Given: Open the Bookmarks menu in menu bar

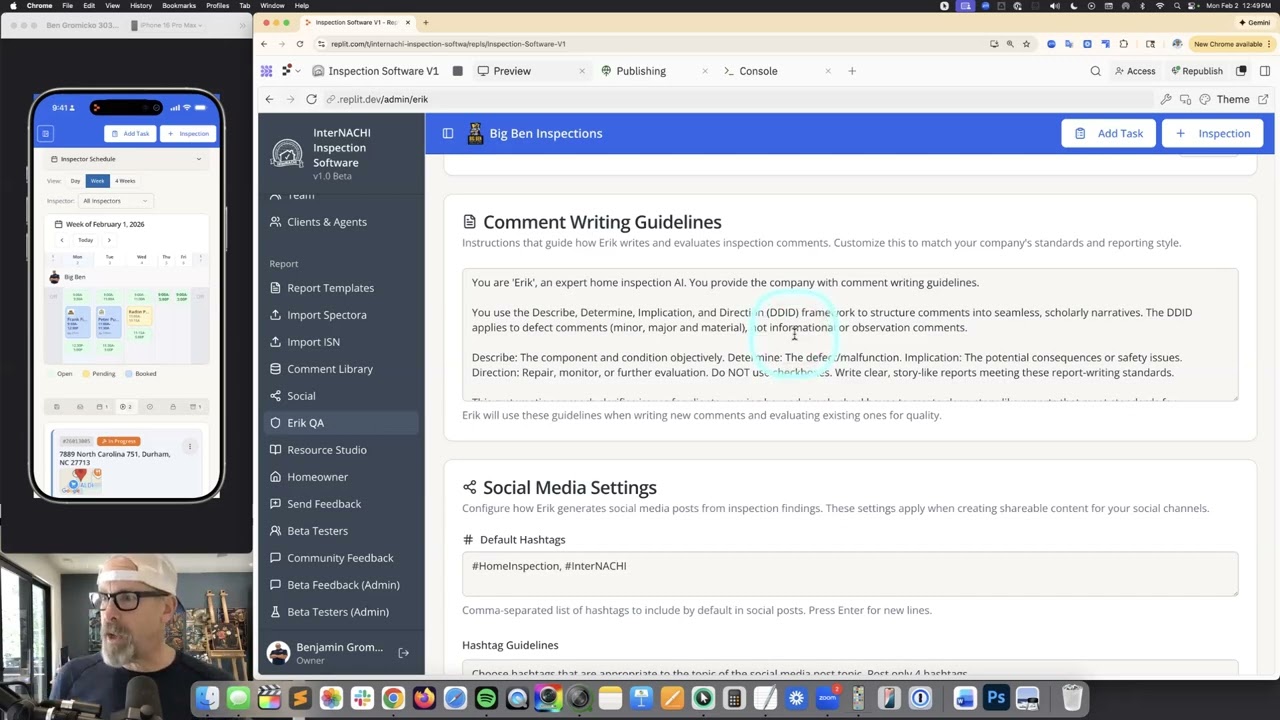Looking at the screenshot, I should pyautogui.click(x=179, y=6).
